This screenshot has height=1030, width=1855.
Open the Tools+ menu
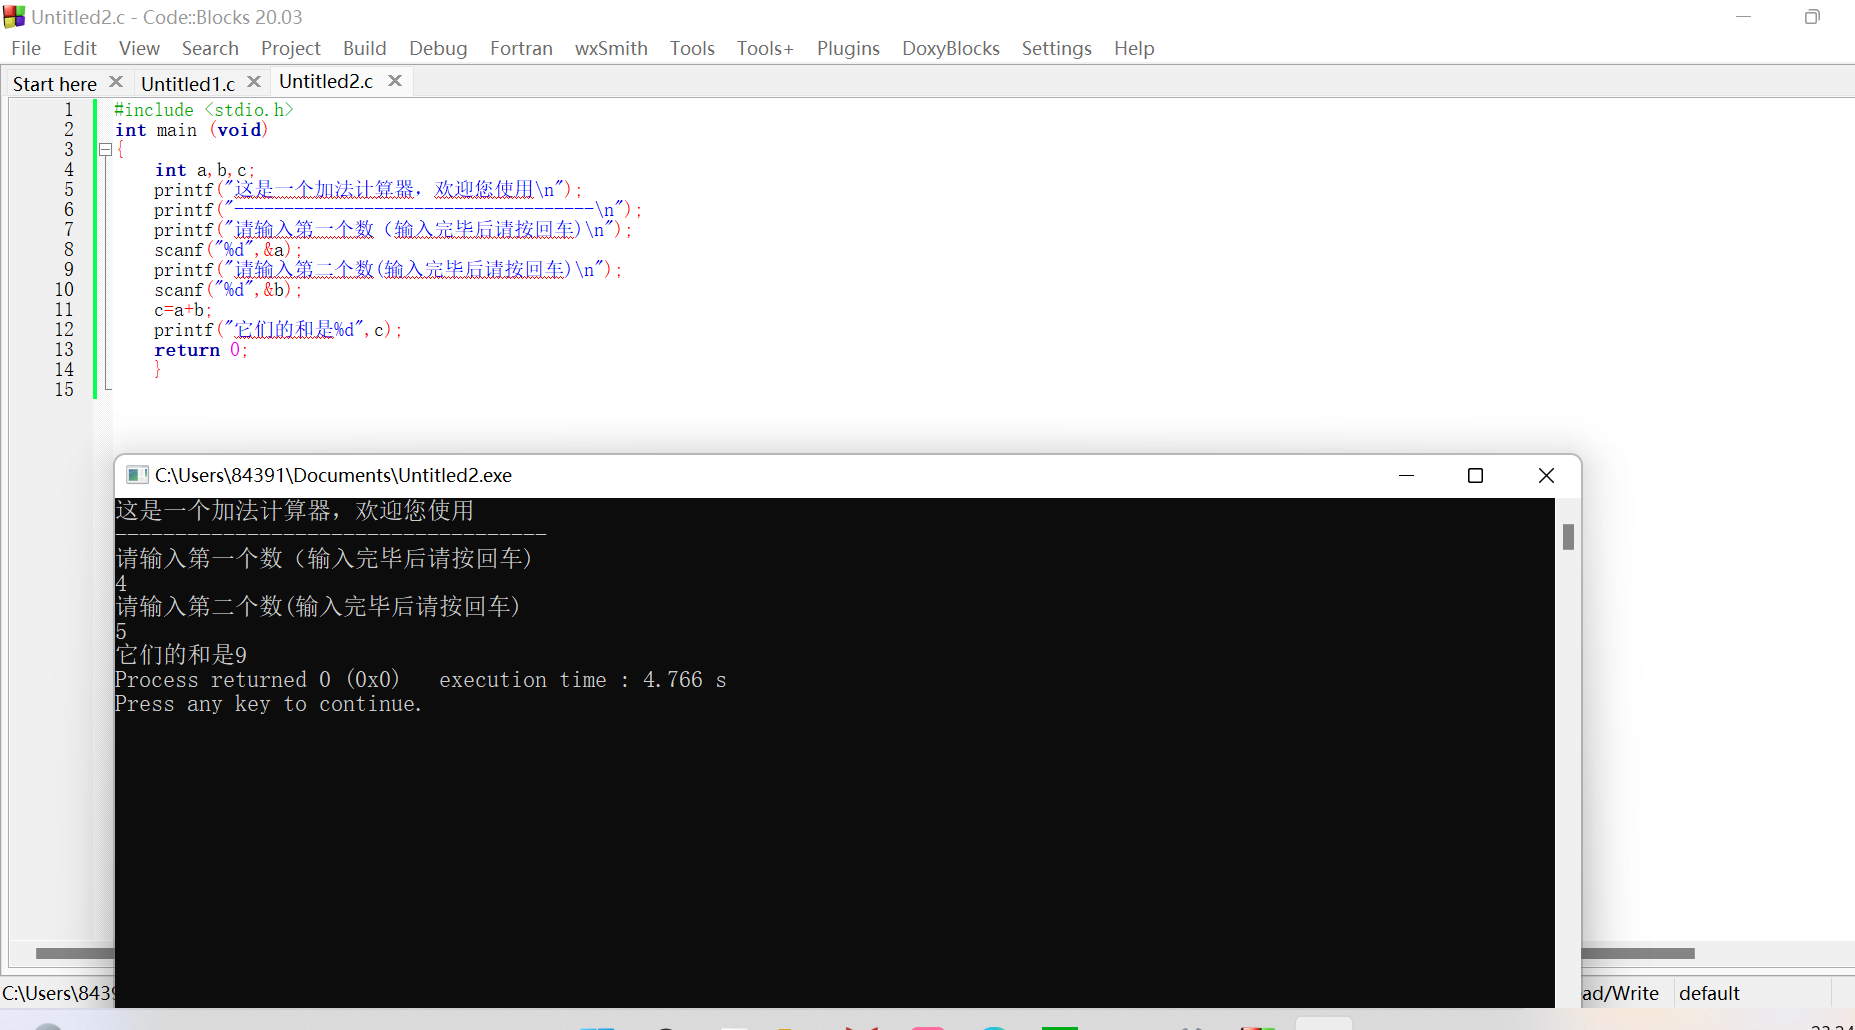tap(765, 48)
